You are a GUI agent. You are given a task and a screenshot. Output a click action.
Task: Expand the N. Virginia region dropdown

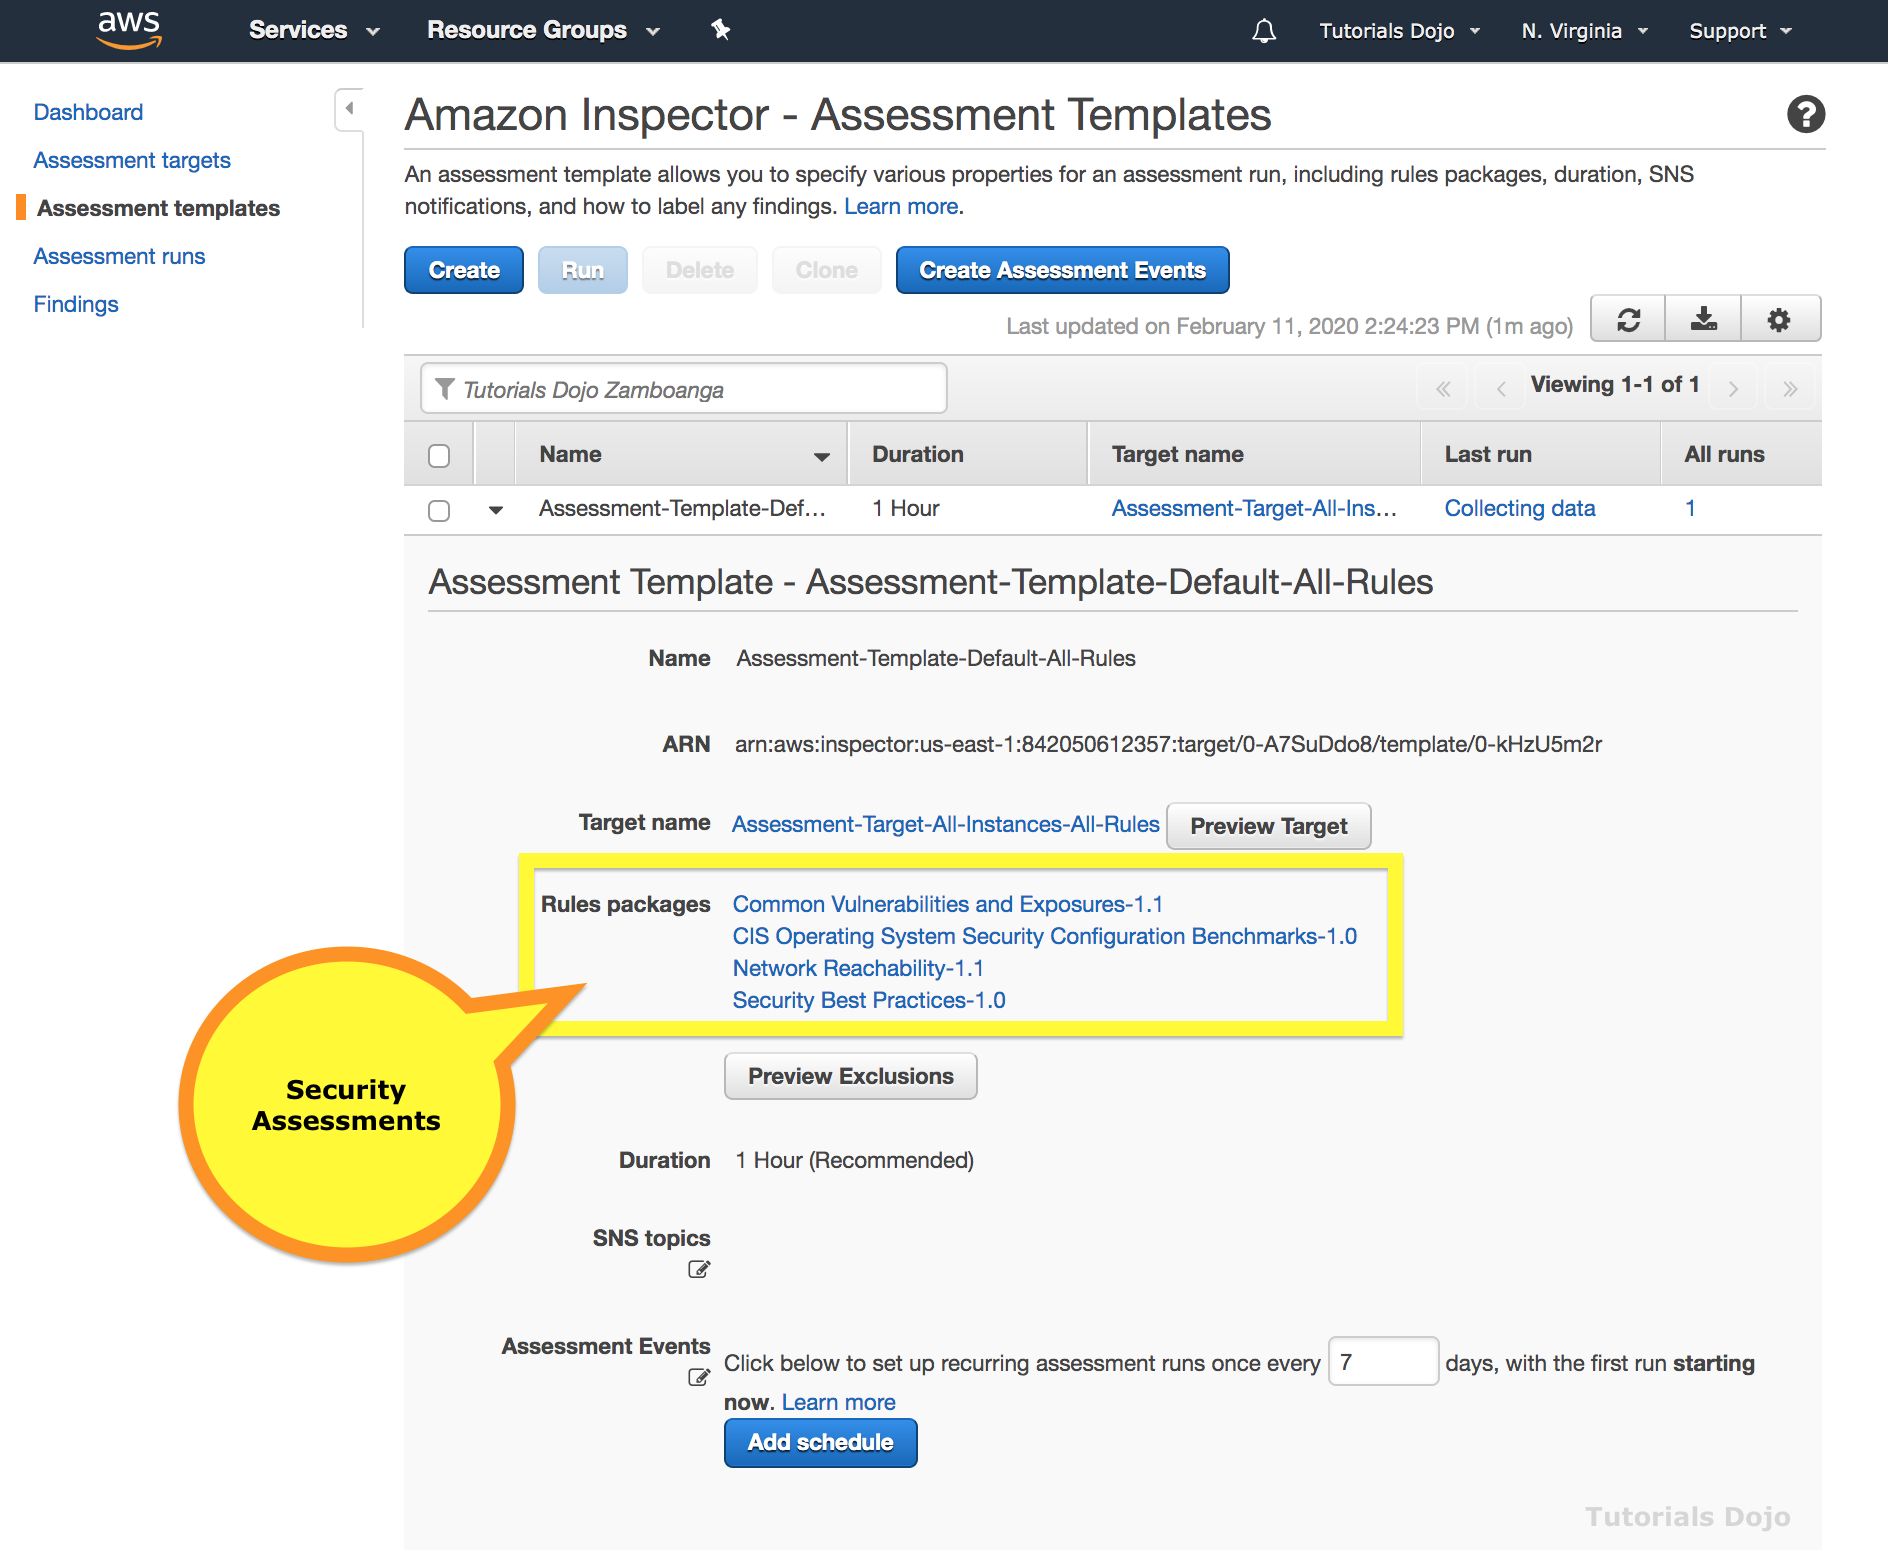click(x=1584, y=31)
